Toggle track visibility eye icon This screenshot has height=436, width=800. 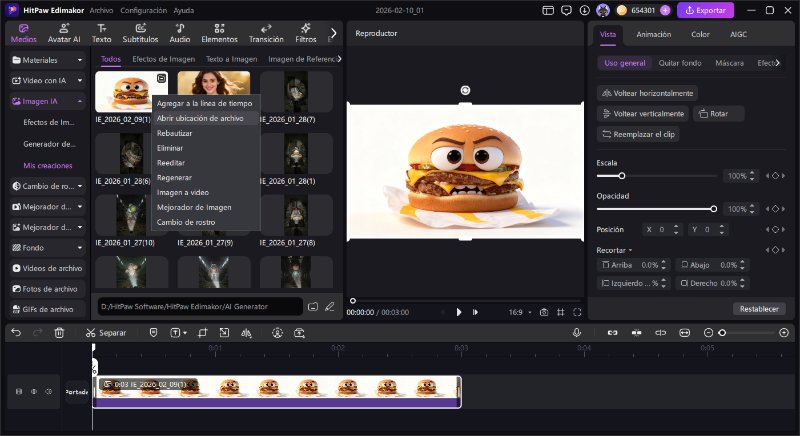click(34, 392)
